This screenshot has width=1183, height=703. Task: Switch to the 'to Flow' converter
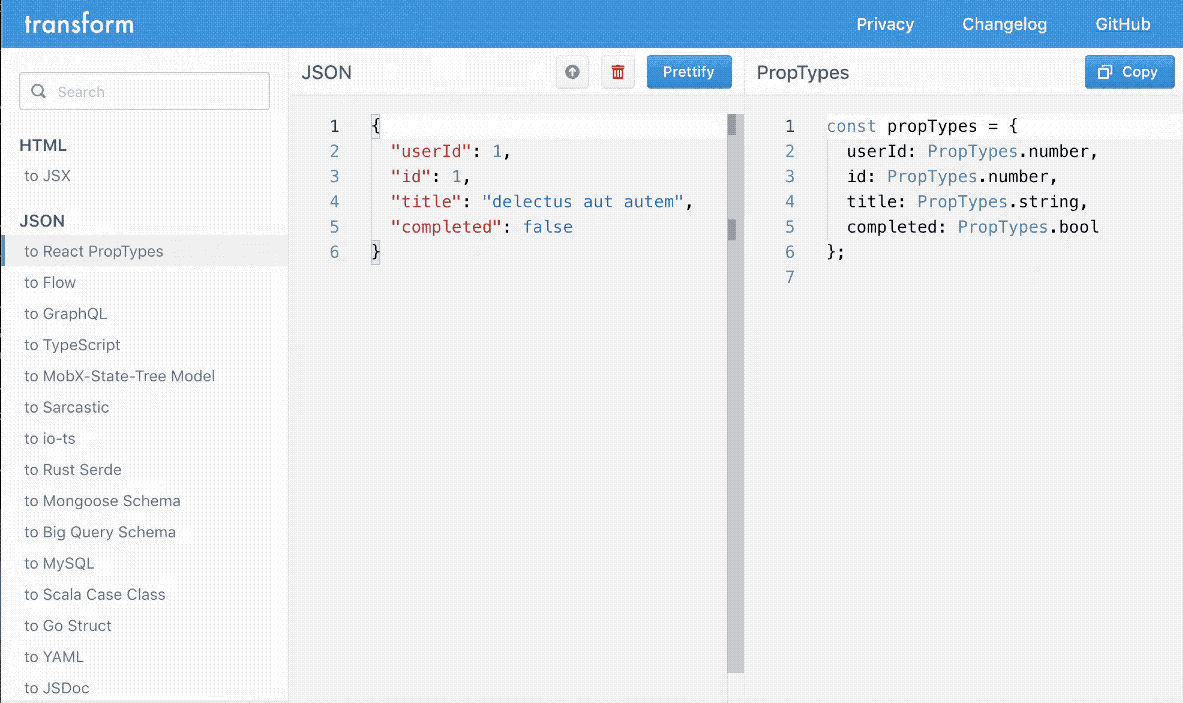pos(50,282)
